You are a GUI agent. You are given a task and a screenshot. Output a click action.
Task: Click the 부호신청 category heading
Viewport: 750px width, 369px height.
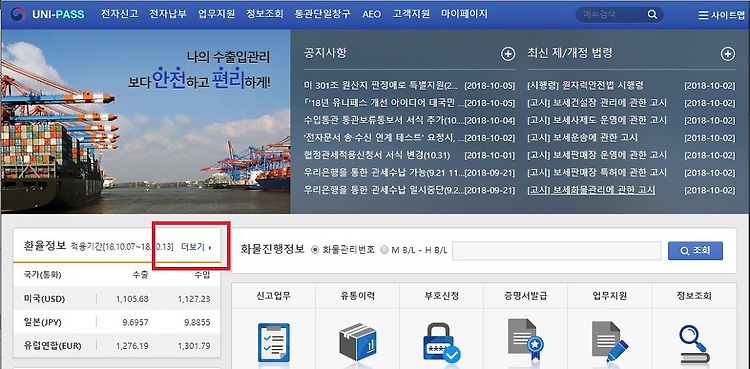[441, 296]
